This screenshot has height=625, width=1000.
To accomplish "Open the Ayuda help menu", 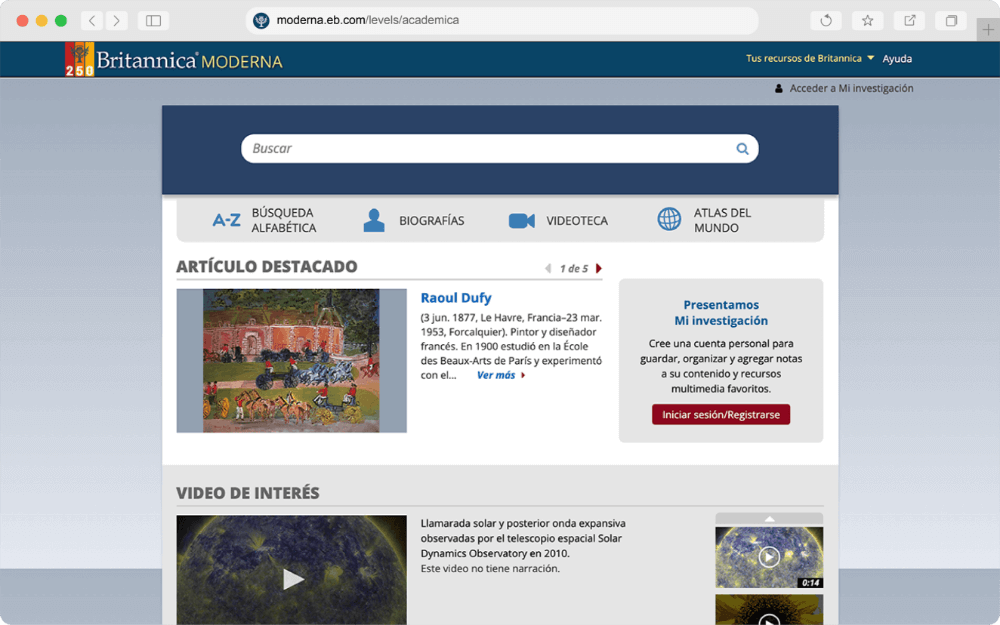I will coord(897,59).
